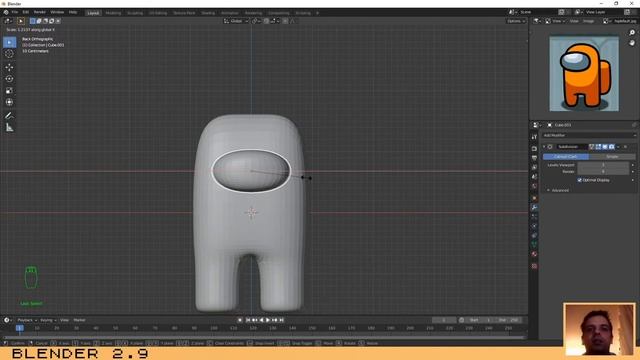Open the Physics properties tab
The height and width of the screenshot is (360, 640).
pos(534,226)
